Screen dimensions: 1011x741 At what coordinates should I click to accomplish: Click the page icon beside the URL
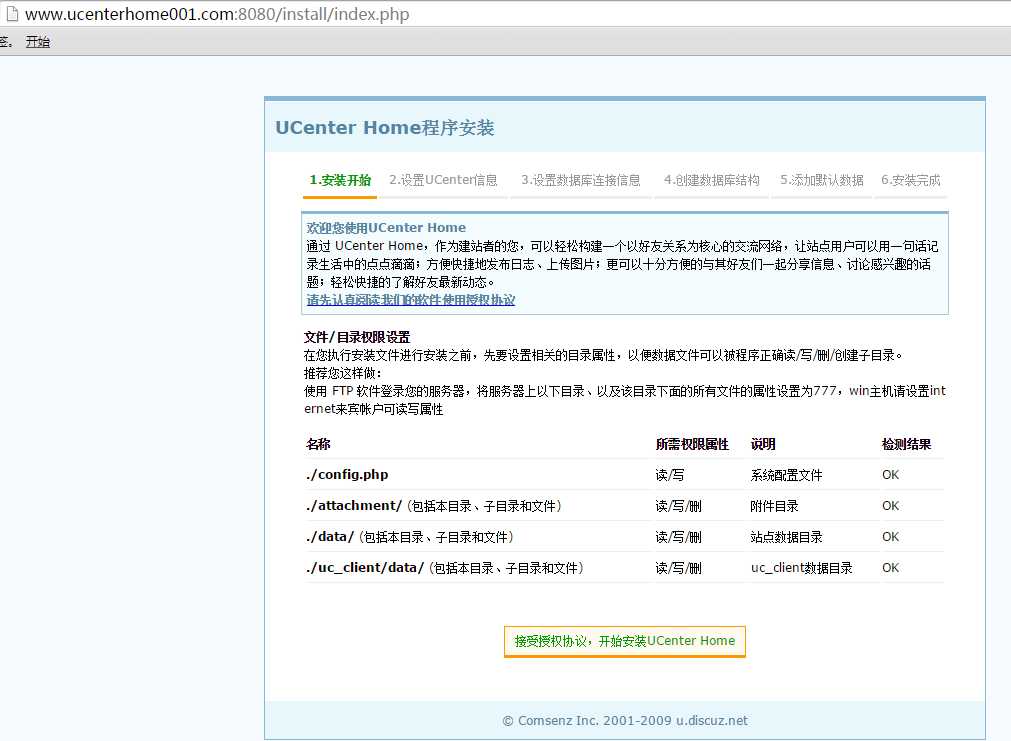click(x=12, y=14)
